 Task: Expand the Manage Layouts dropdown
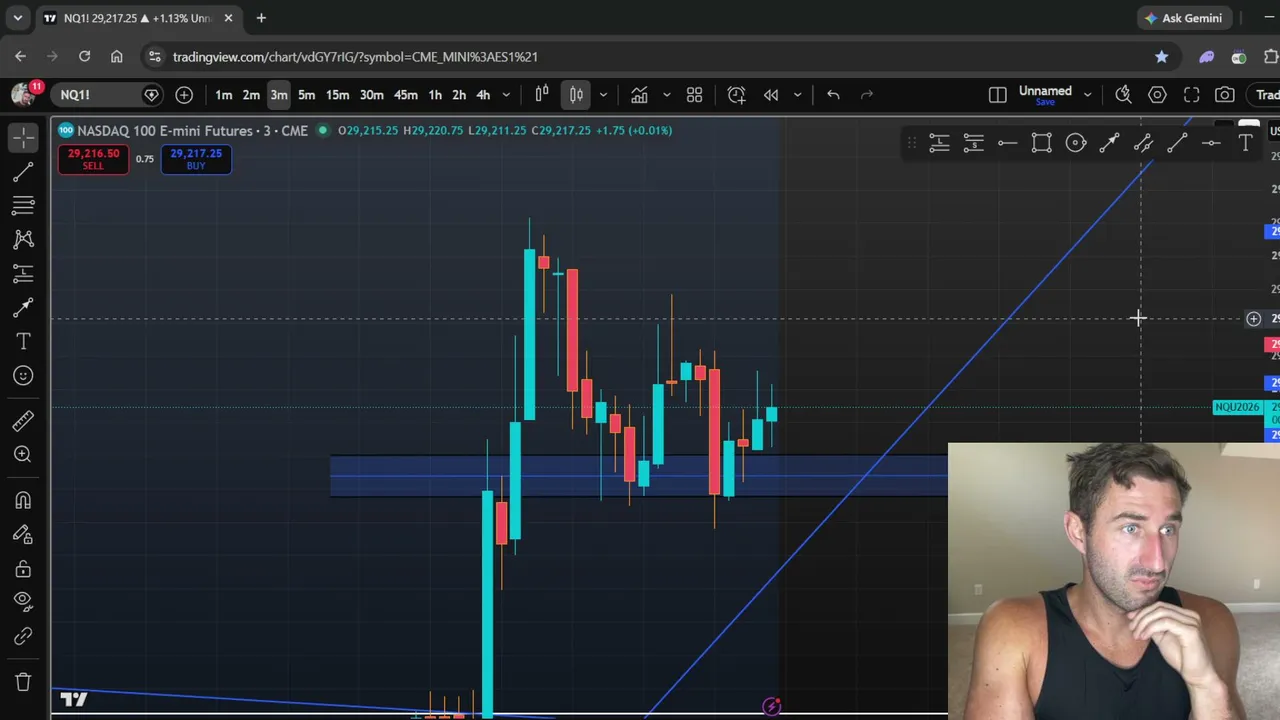point(1087,95)
